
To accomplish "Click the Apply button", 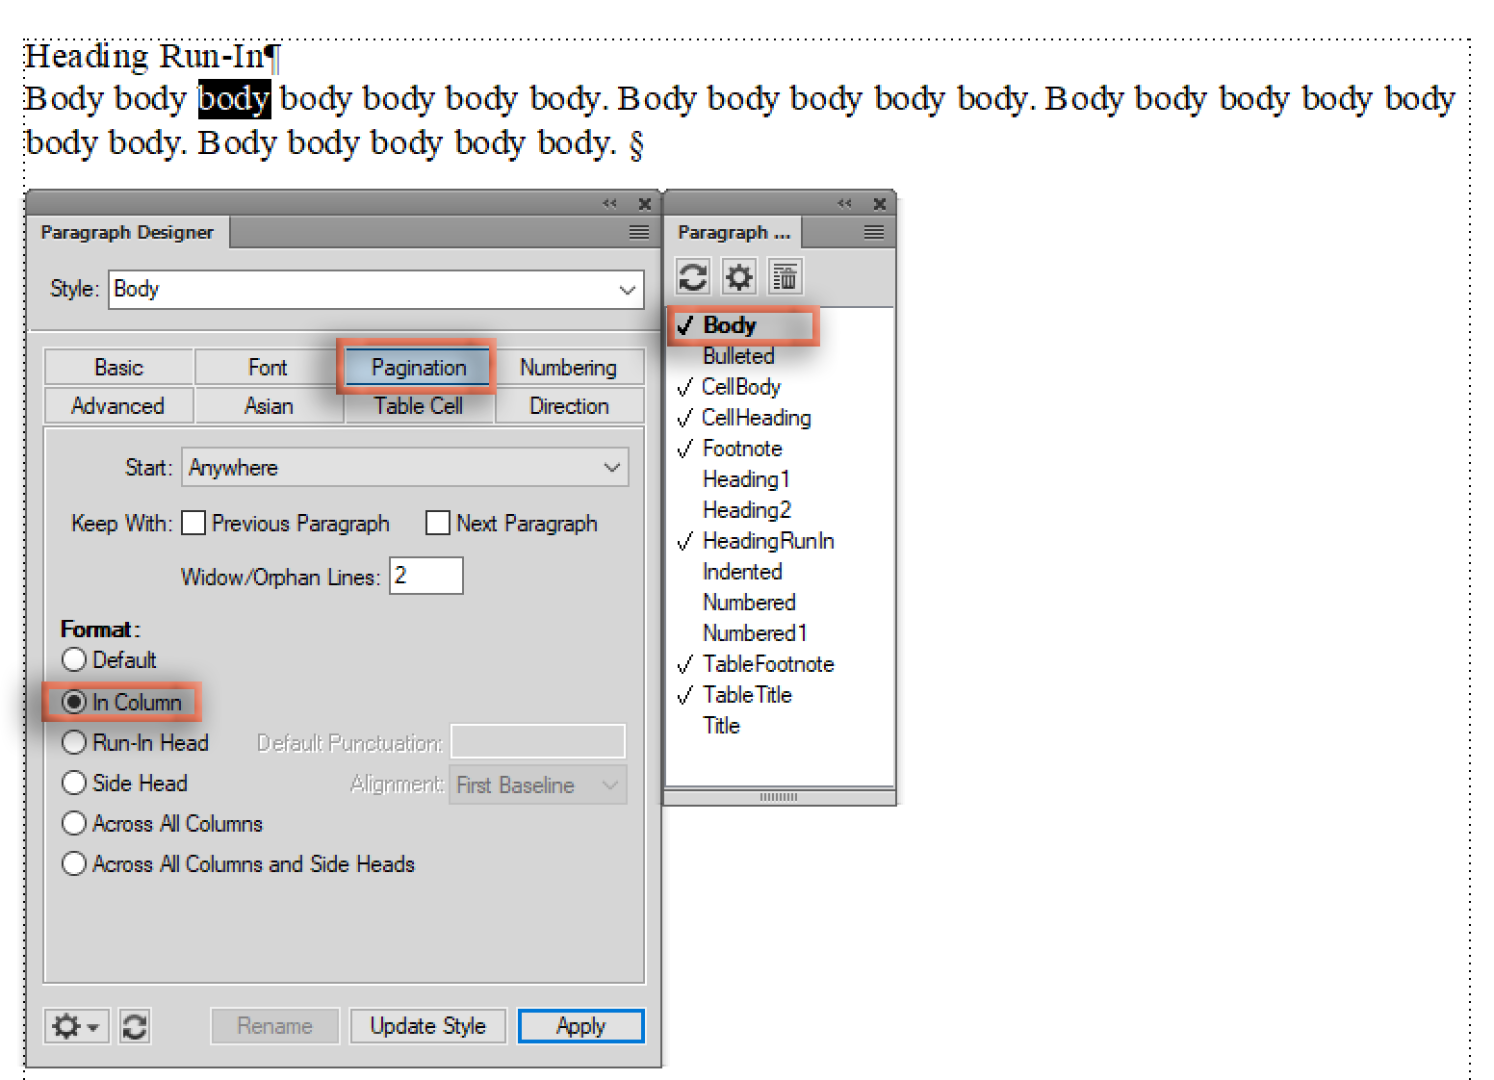I will click(581, 1026).
